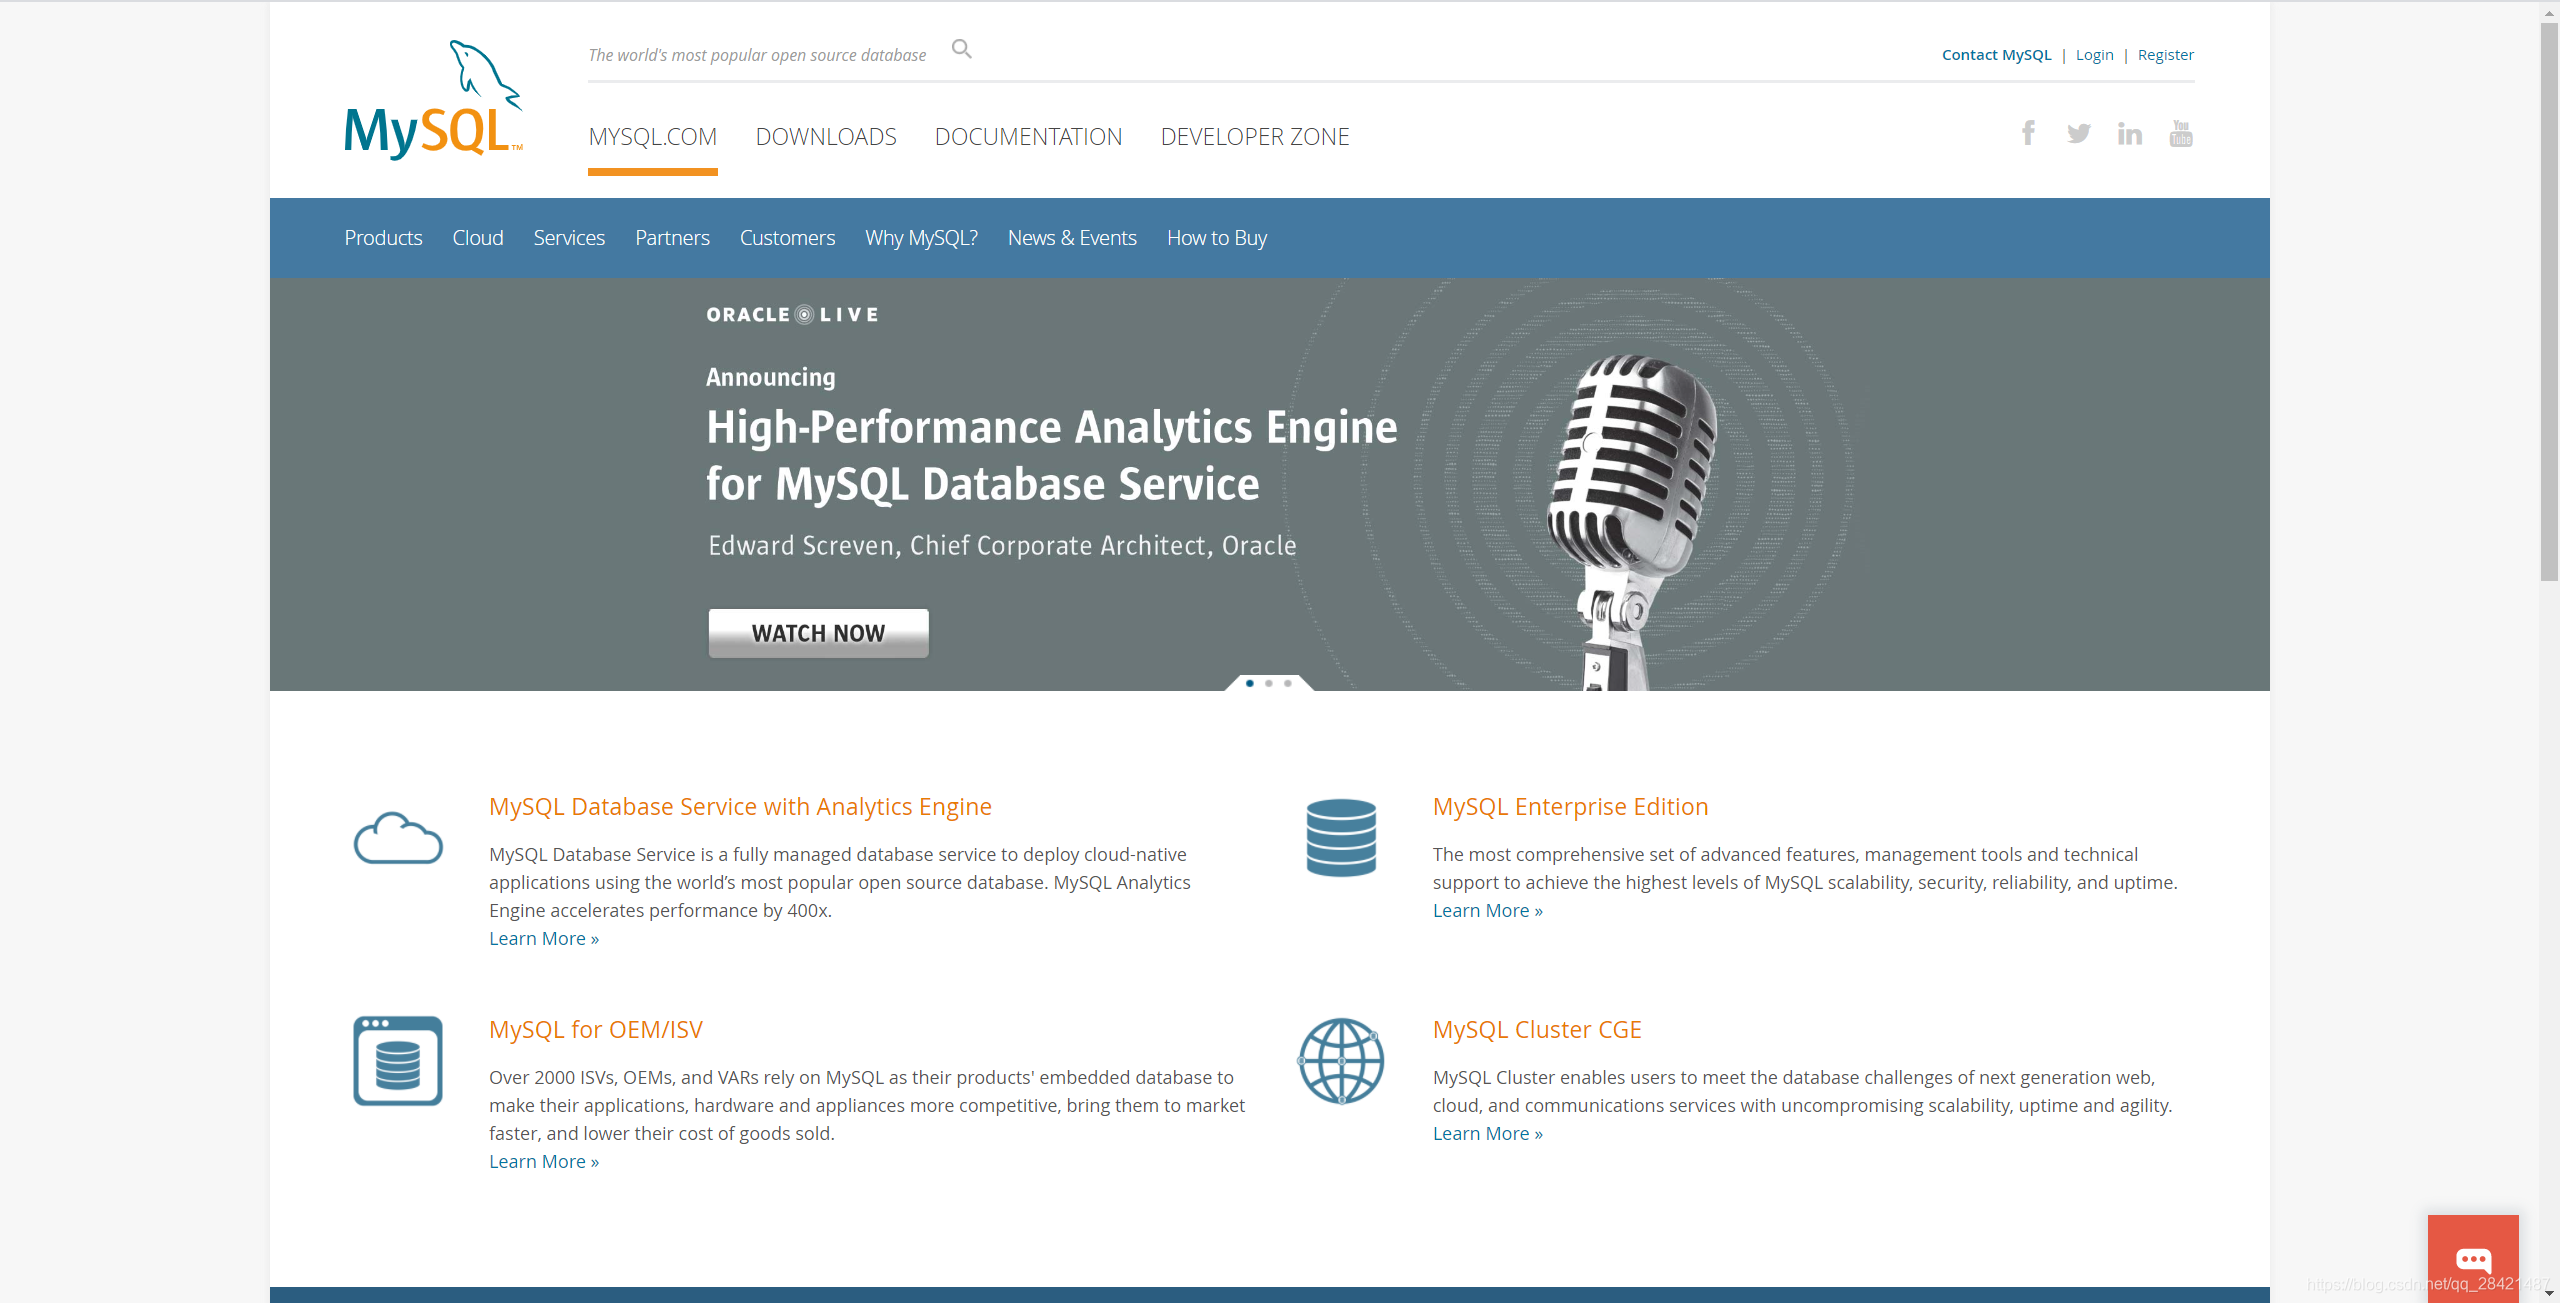This screenshot has height=1303, width=2560.
Task: Click the Login link
Action: (x=2094, y=55)
